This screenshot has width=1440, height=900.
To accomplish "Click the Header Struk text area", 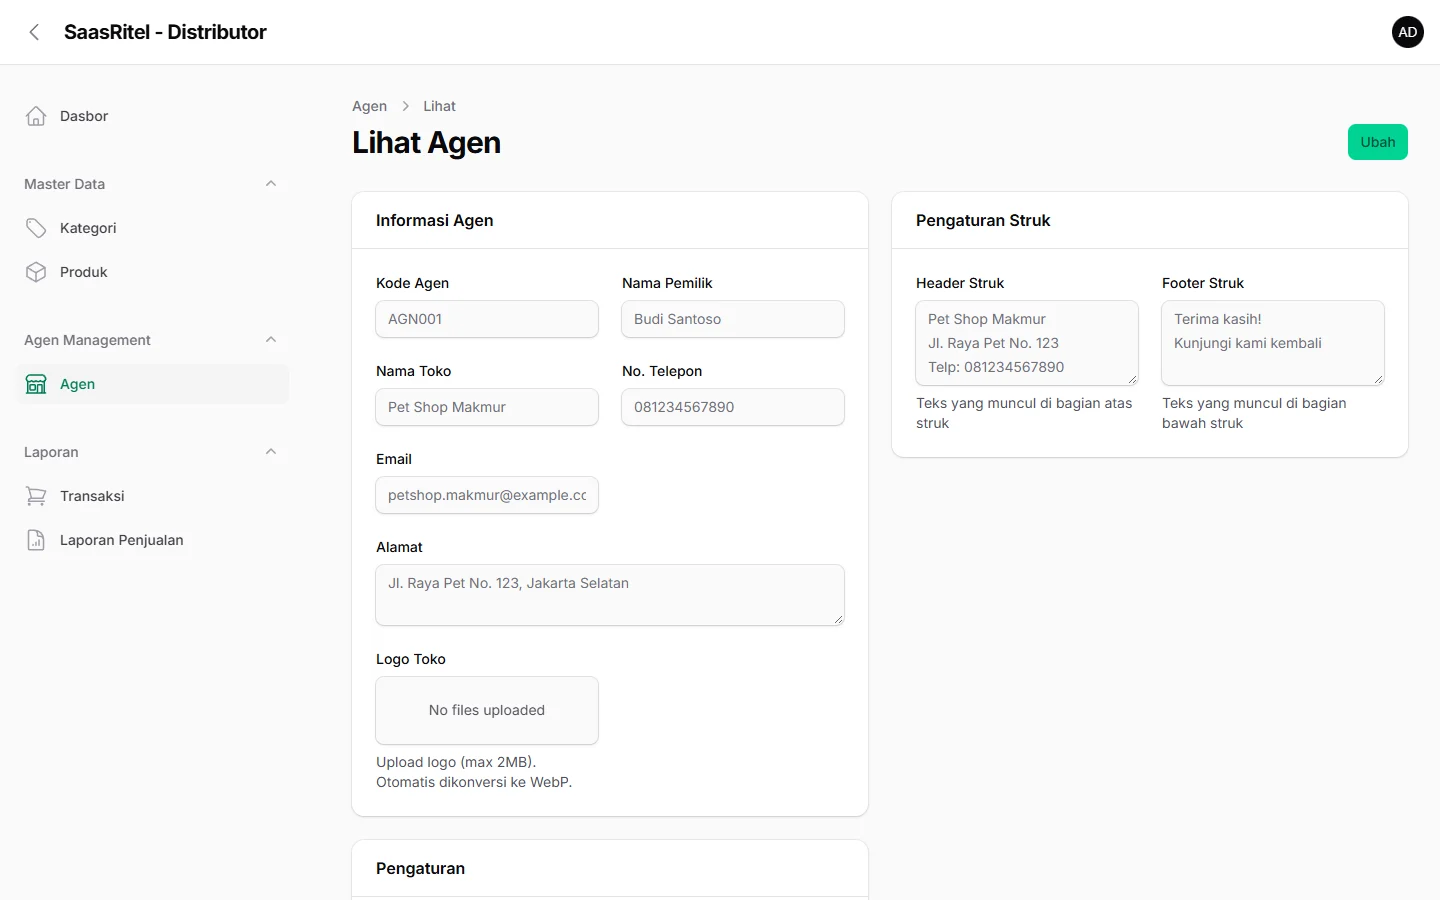I will pyautogui.click(x=1027, y=343).
